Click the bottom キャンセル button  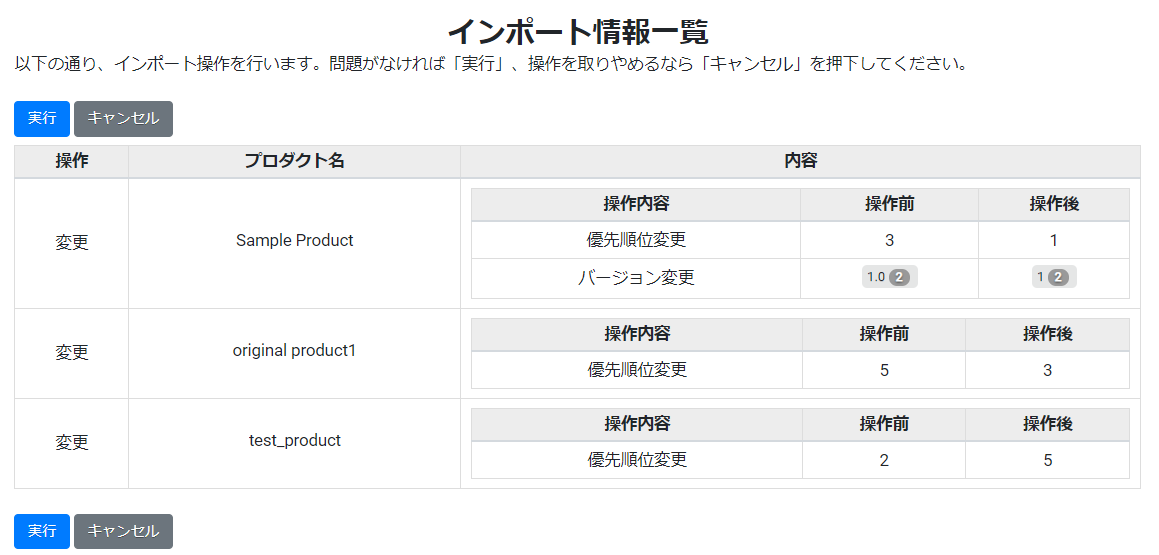pyautogui.click(x=123, y=531)
